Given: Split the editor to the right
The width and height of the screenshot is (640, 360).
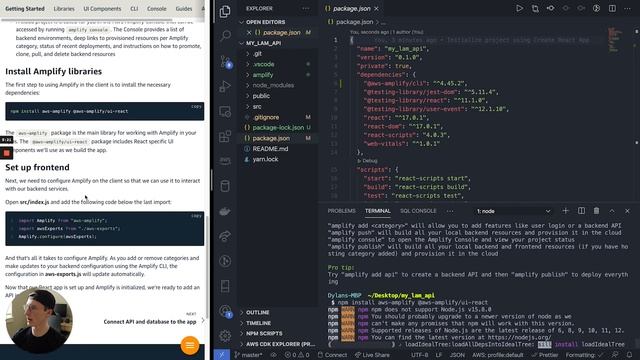Looking at the screenshot, I should [612, 8].
